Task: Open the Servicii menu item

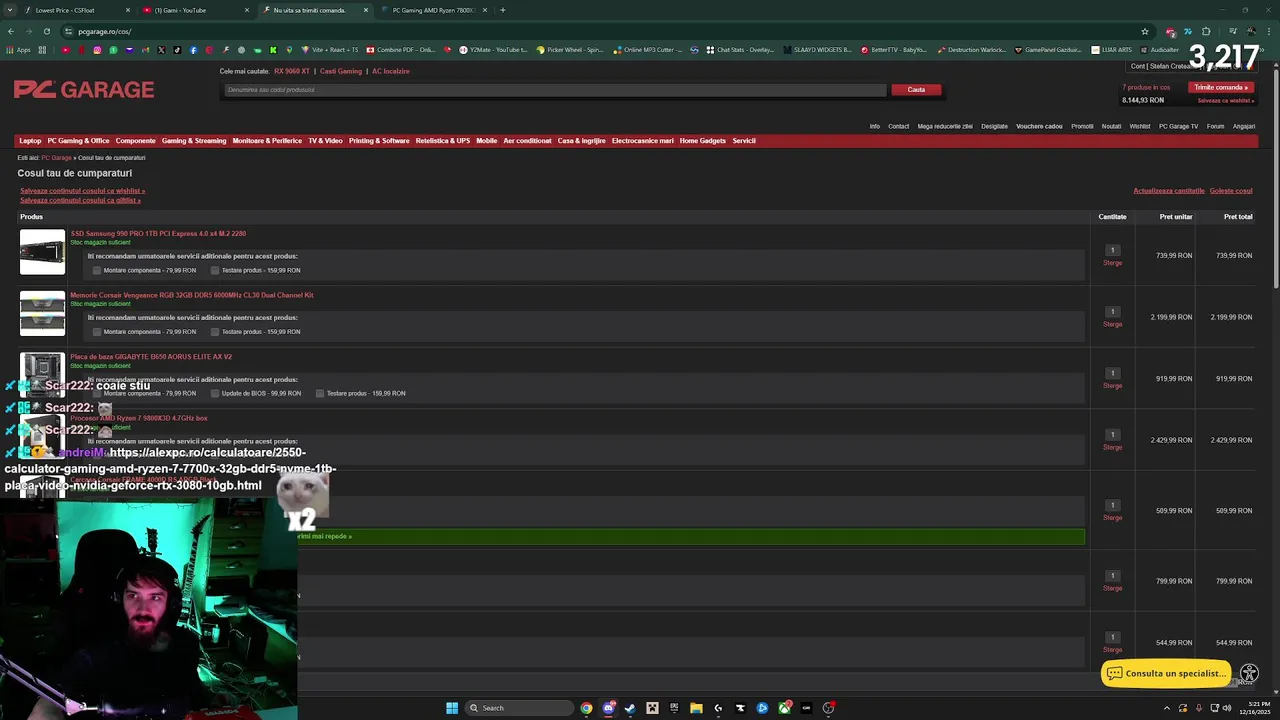Action: pyautogui.click(x=744, y=141)
